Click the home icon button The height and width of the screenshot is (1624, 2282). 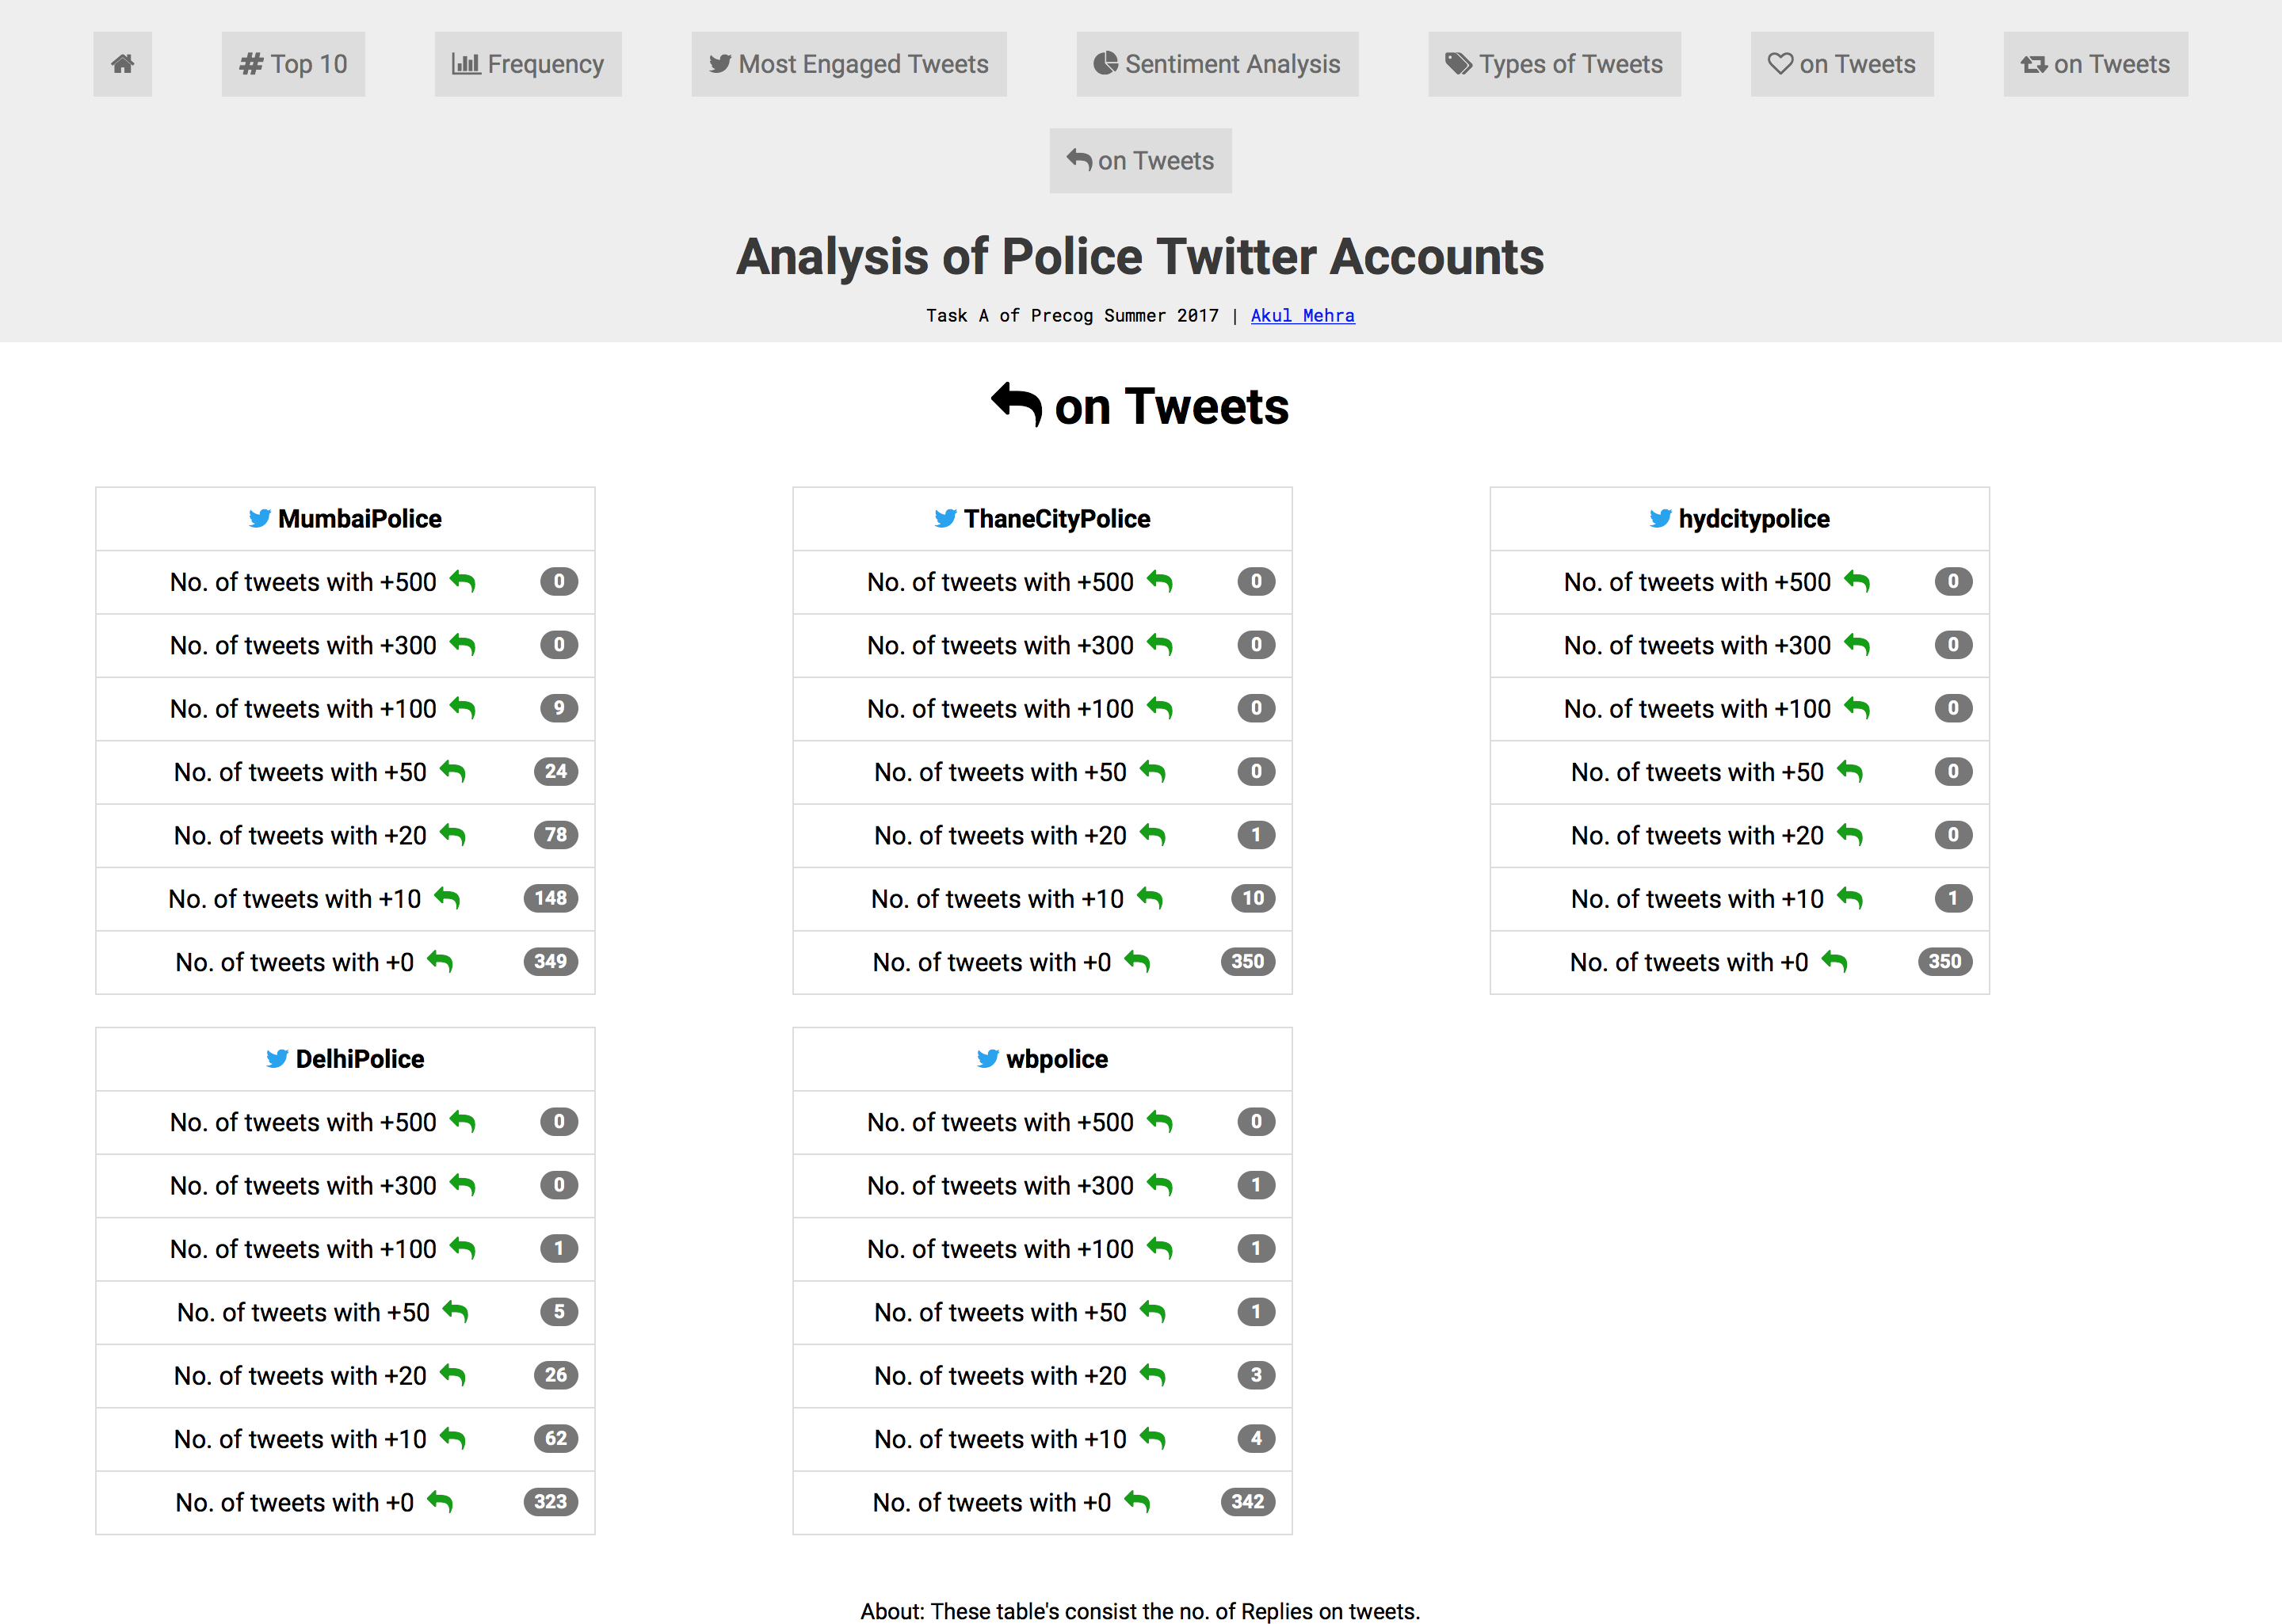coord(122,64)
